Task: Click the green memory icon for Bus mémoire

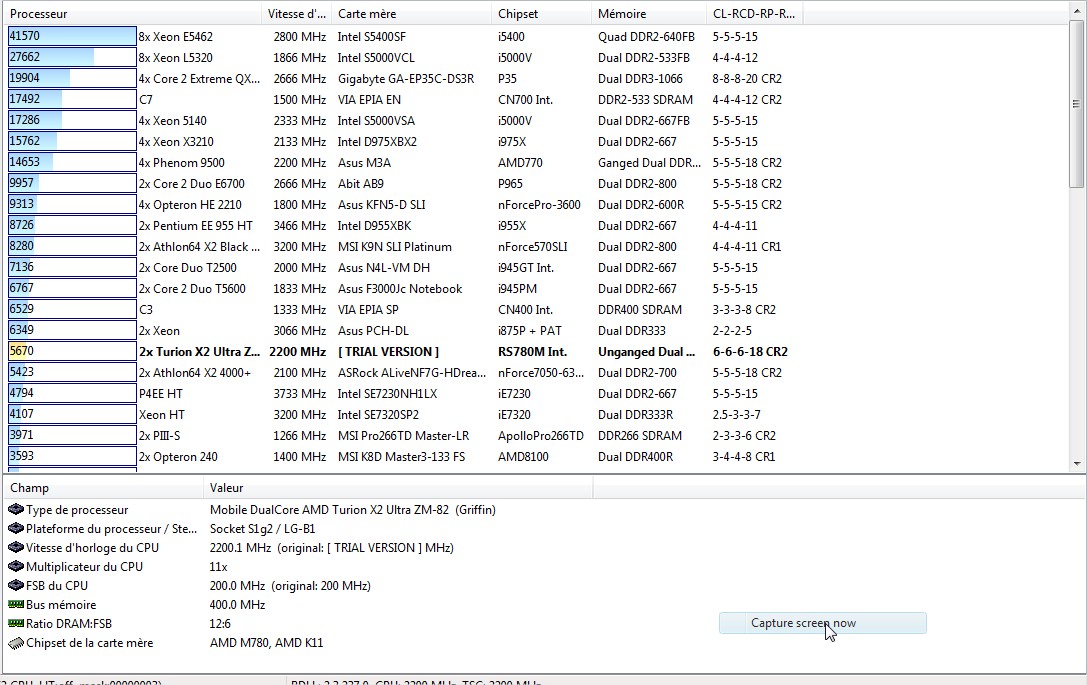Action: (16, 605)
